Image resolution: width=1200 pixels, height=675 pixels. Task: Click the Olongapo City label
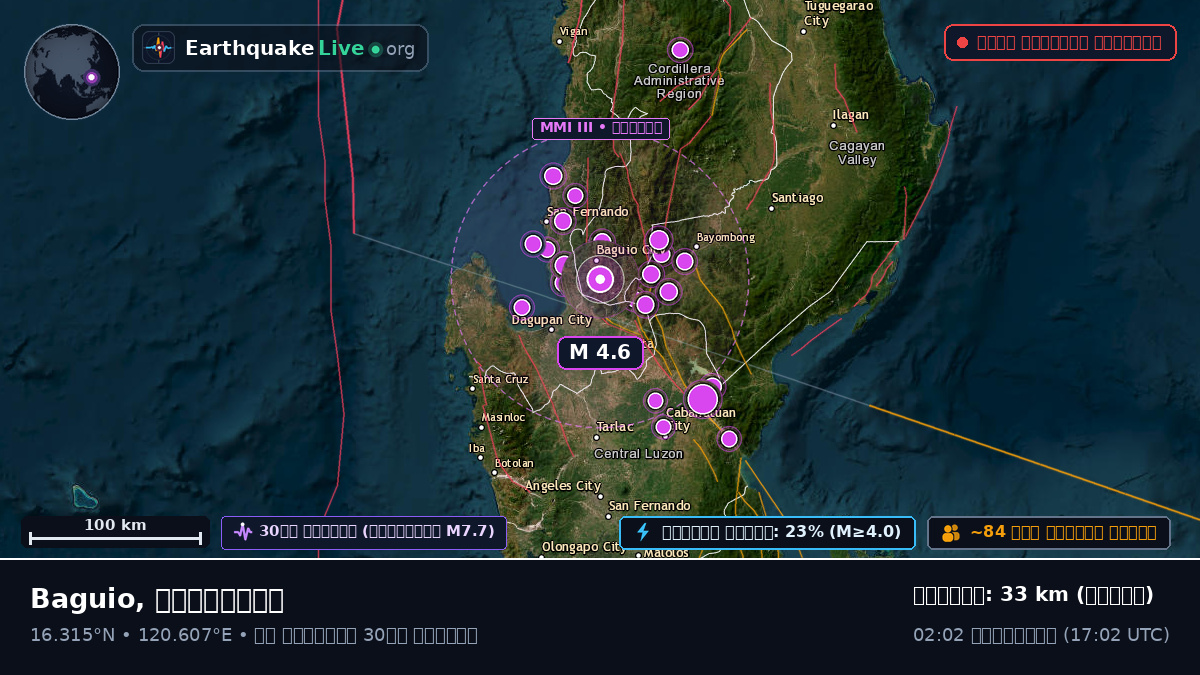tap(584, 547)
